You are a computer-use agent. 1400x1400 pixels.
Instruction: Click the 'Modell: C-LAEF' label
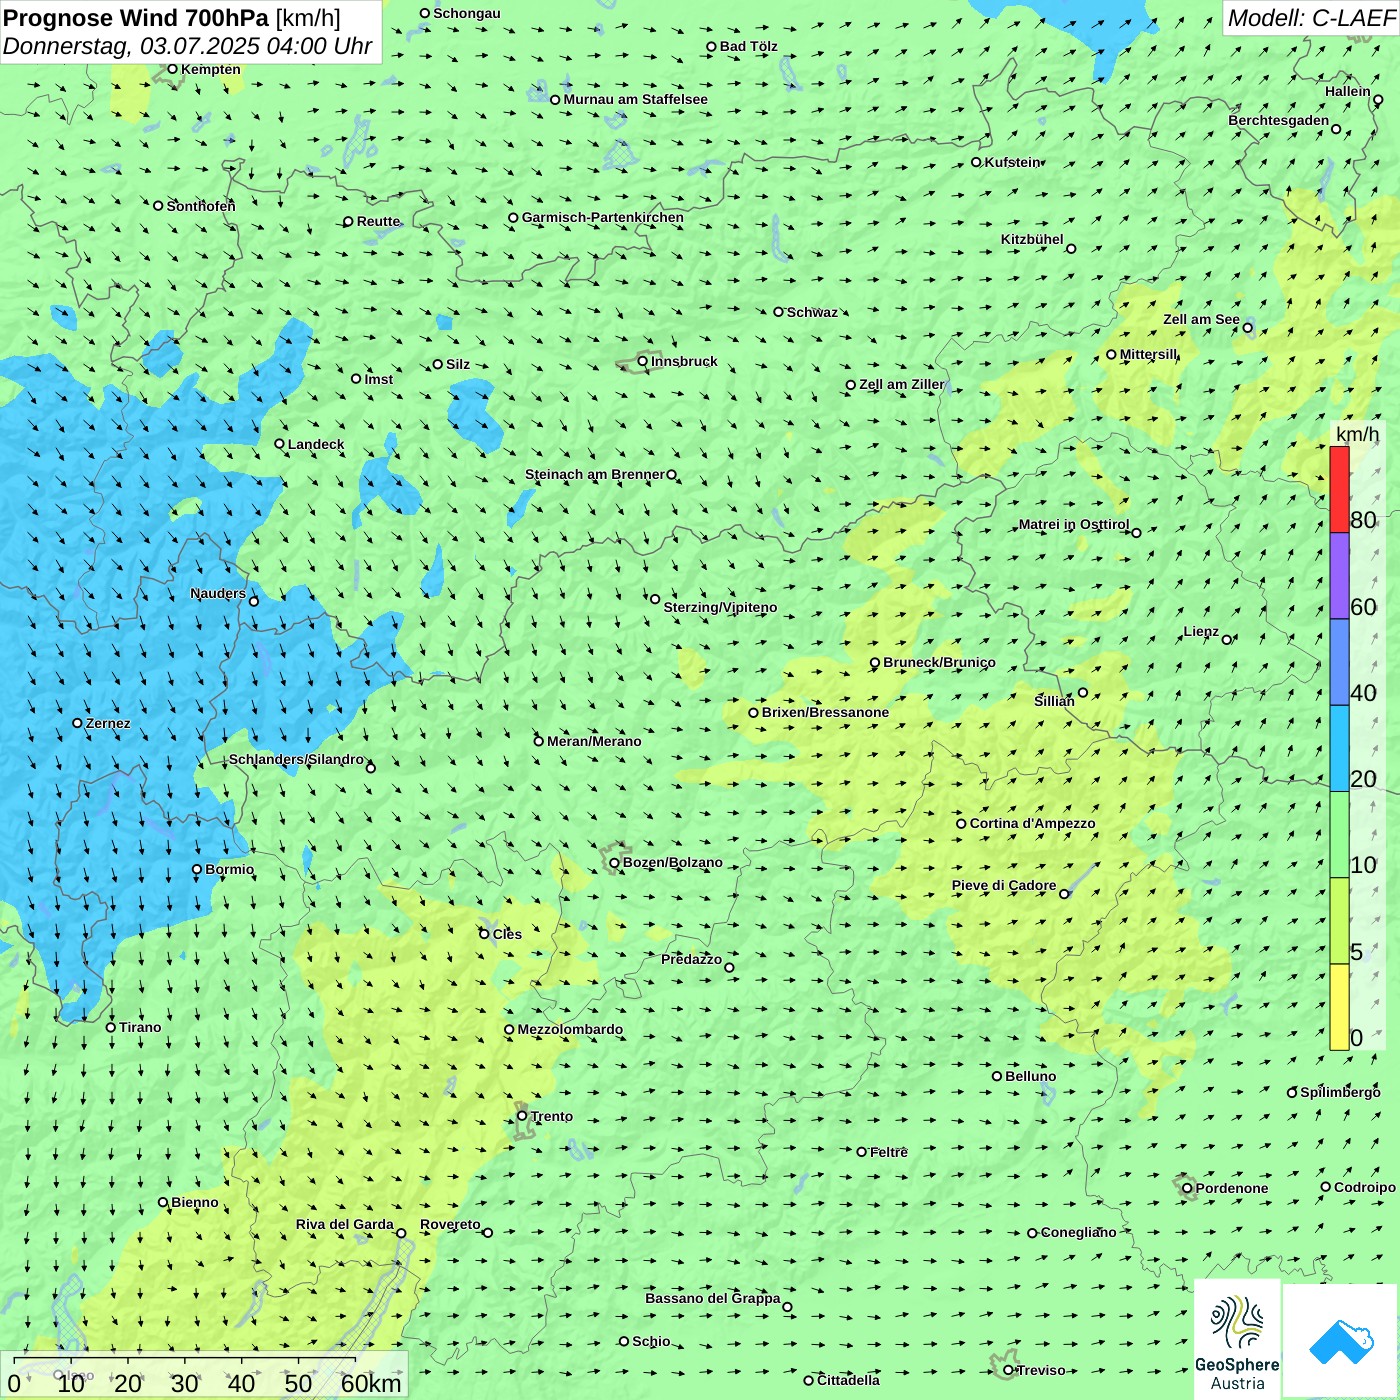click(x=1311, y=18)
